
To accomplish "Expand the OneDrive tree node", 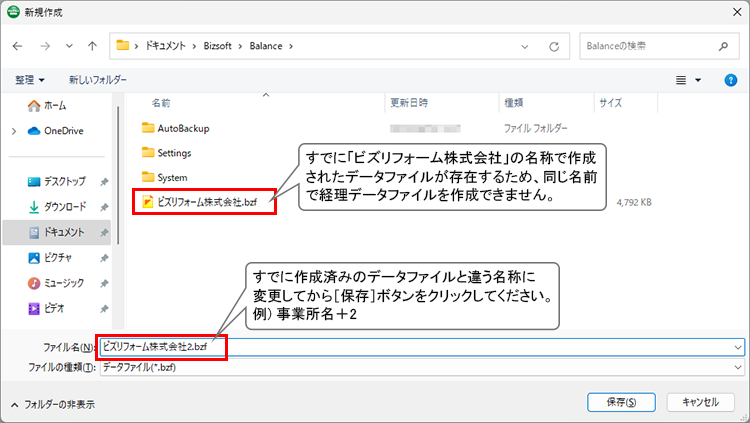I will tap(13, 131).
